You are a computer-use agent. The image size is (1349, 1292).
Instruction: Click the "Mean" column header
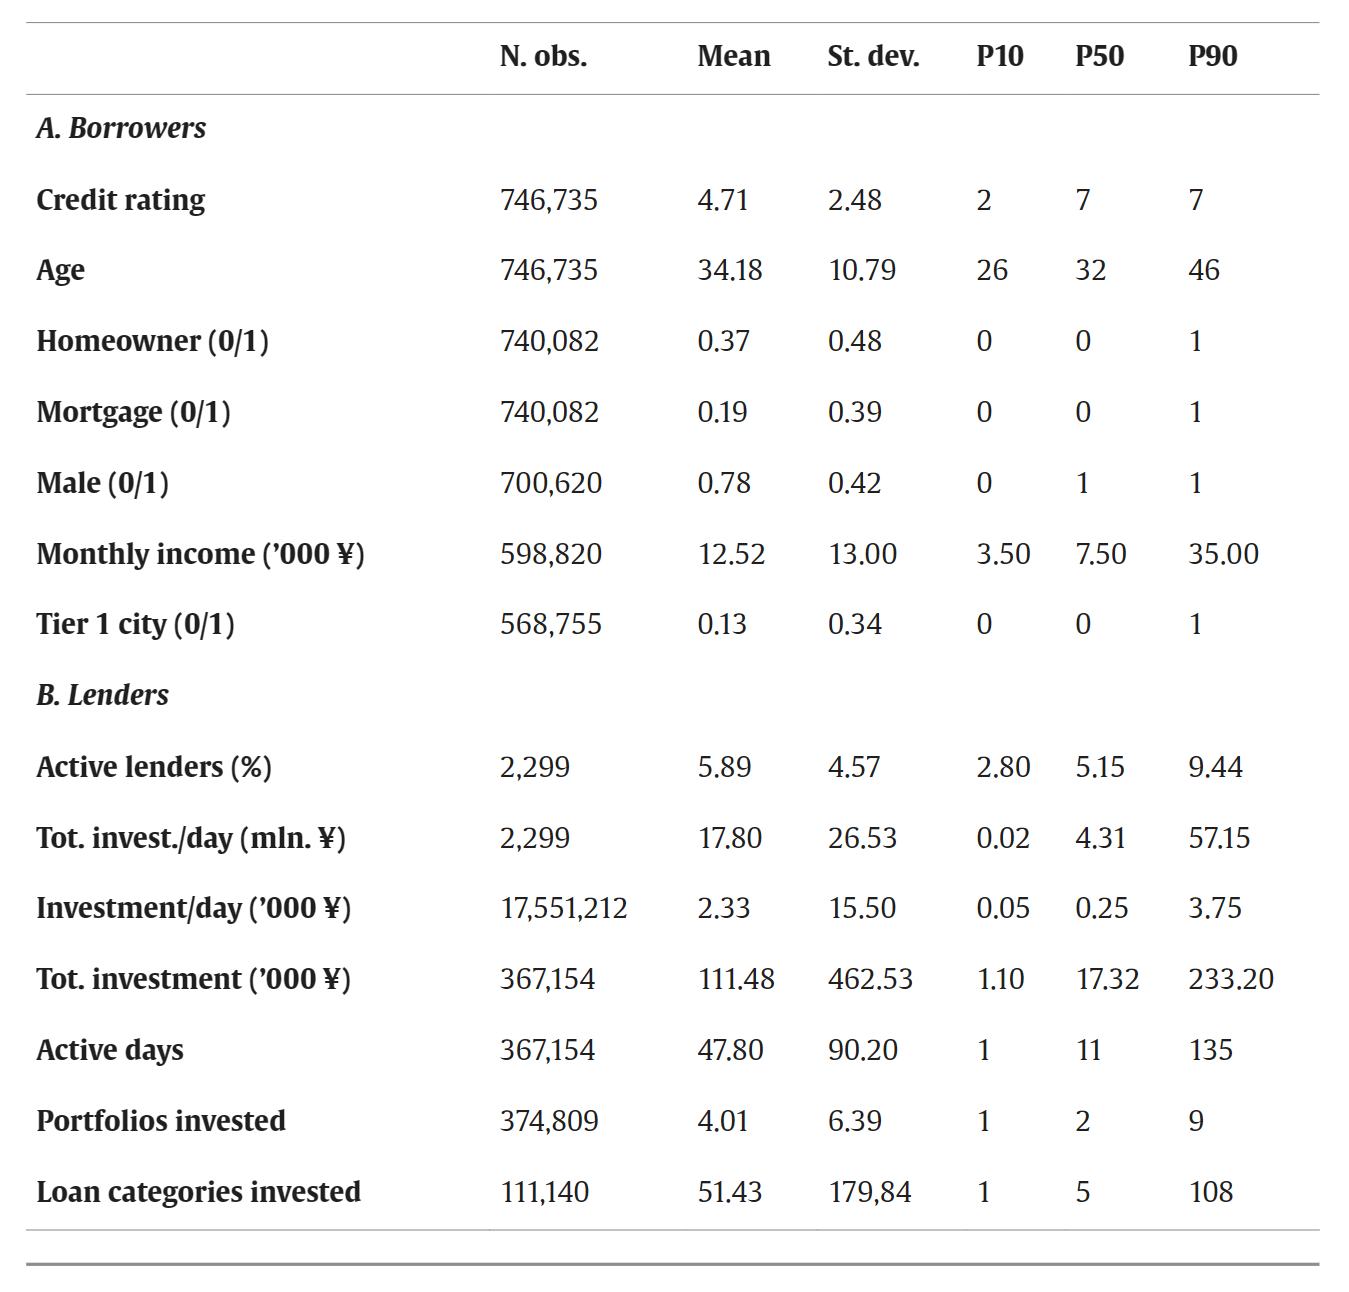pyautogui.click(x=733, y=56)
